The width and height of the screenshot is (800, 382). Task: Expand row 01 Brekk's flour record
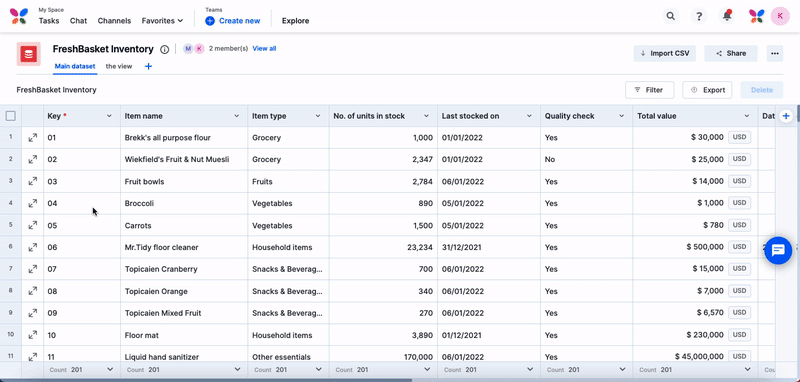click(x=33, y=138)
